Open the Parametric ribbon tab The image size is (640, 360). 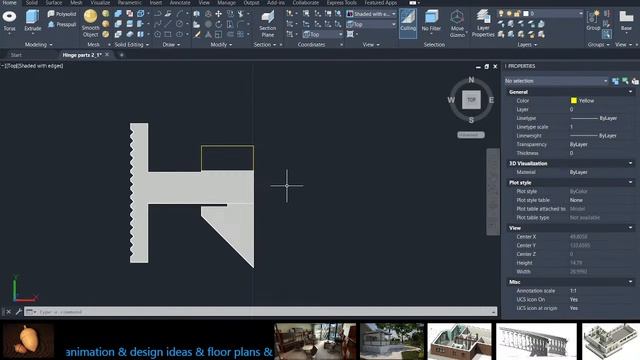pyautogui.click(x=130, y=2)
